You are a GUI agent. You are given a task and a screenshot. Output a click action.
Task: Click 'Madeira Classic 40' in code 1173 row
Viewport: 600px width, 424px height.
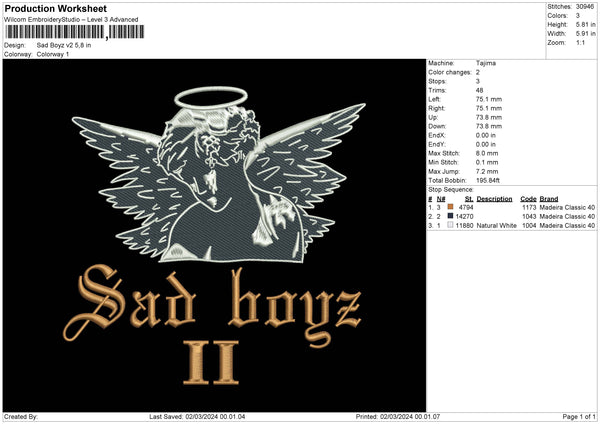click(567, 207)
